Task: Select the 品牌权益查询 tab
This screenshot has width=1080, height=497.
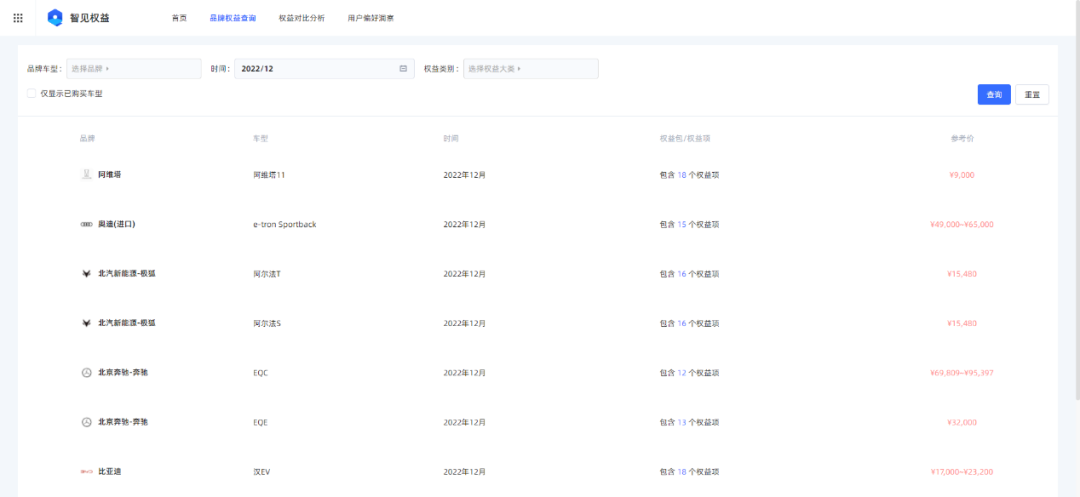Action: click(233, 18)
